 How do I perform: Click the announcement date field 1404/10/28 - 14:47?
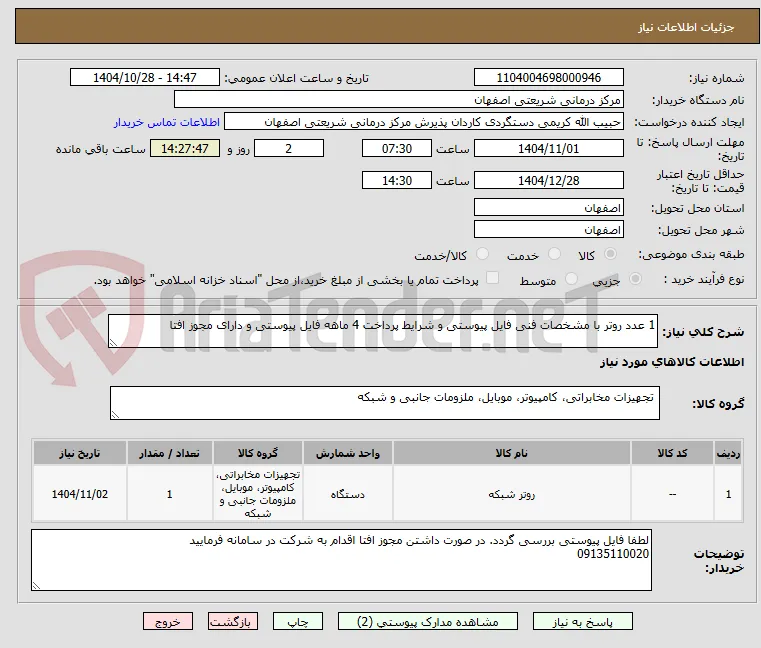[145, 78]
